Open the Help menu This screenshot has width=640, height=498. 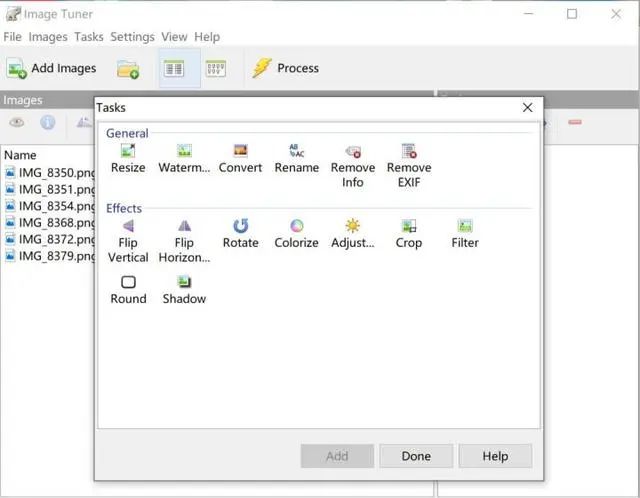207,37
